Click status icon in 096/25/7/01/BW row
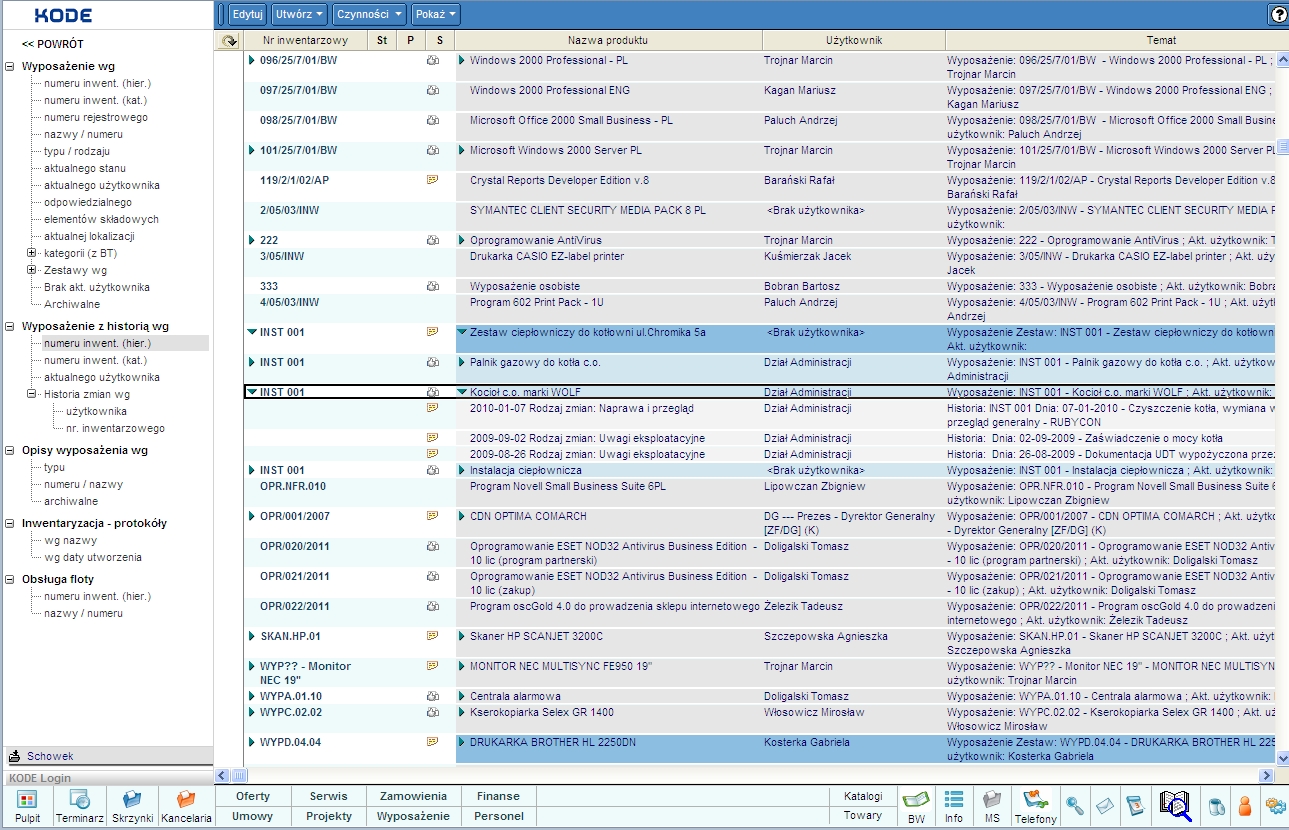Image resolution: width=1289 pixels, height=830 pixels. pos(433,61)
